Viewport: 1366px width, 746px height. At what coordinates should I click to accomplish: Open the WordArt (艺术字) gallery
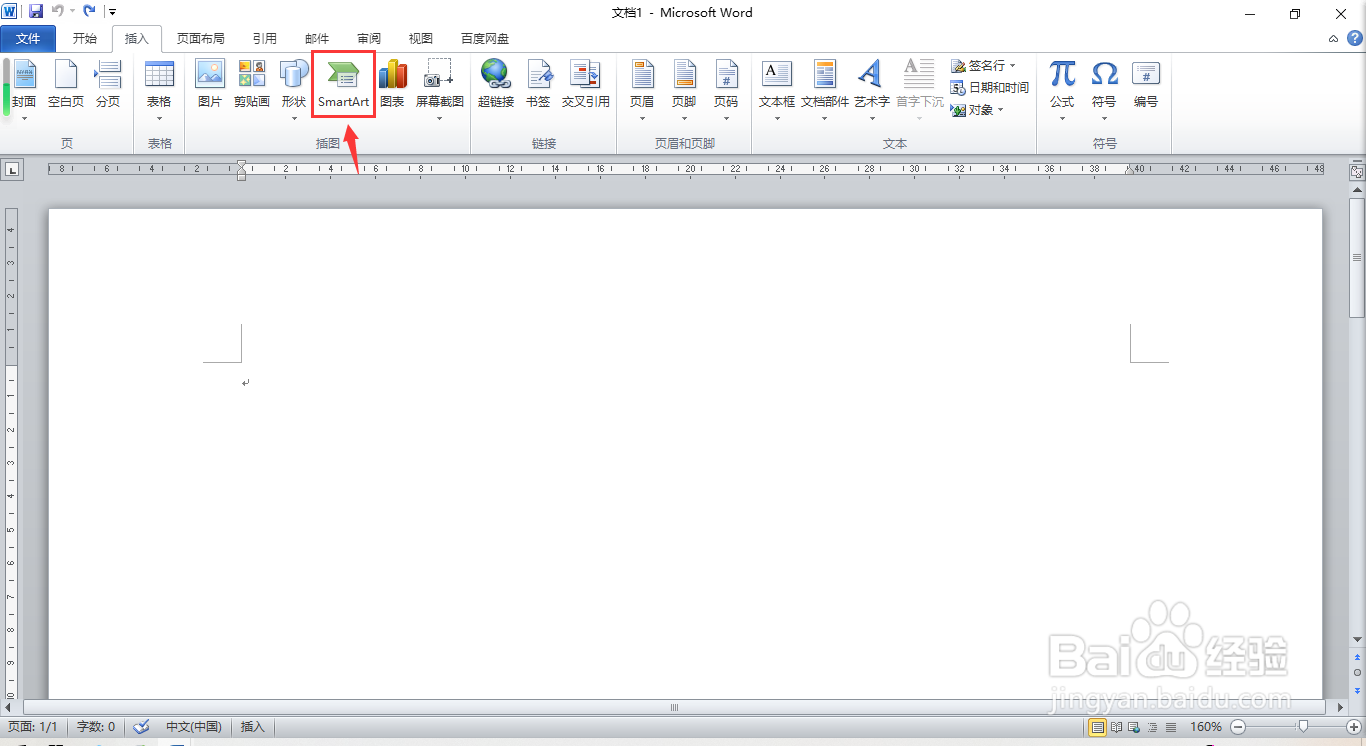[871, 89]
